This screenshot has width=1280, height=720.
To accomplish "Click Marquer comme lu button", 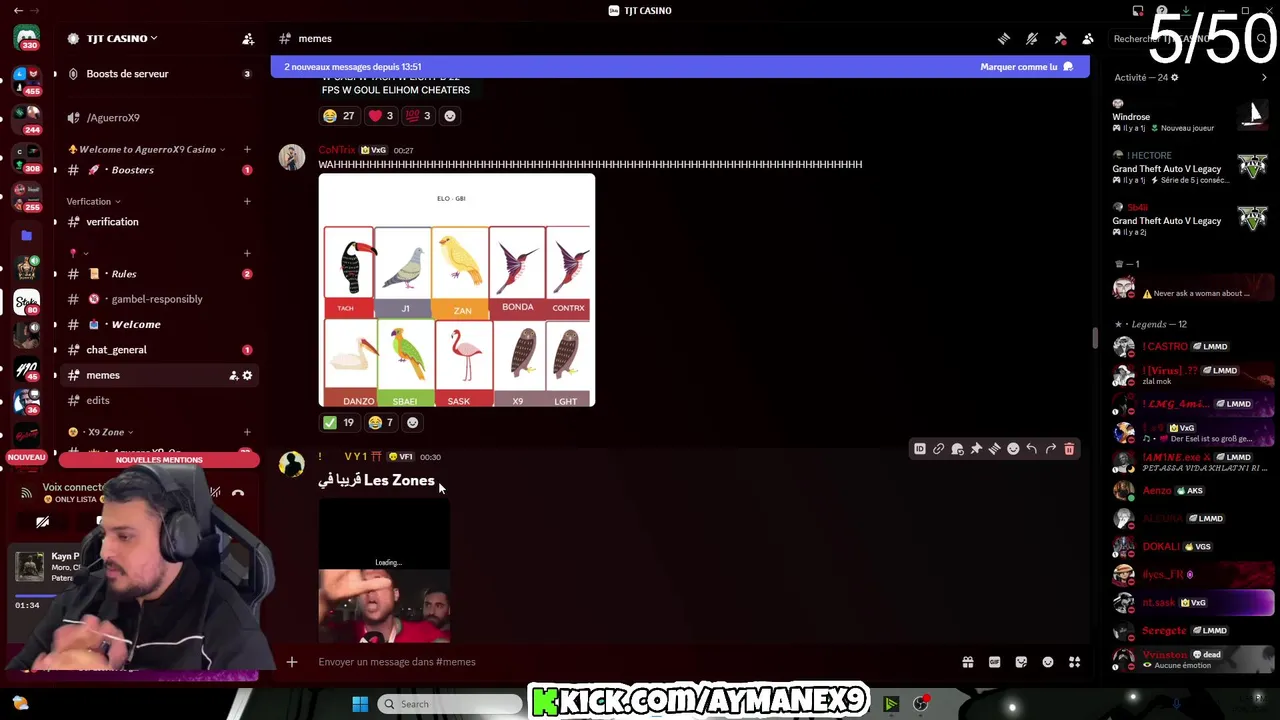I will tap(1027, 67).
